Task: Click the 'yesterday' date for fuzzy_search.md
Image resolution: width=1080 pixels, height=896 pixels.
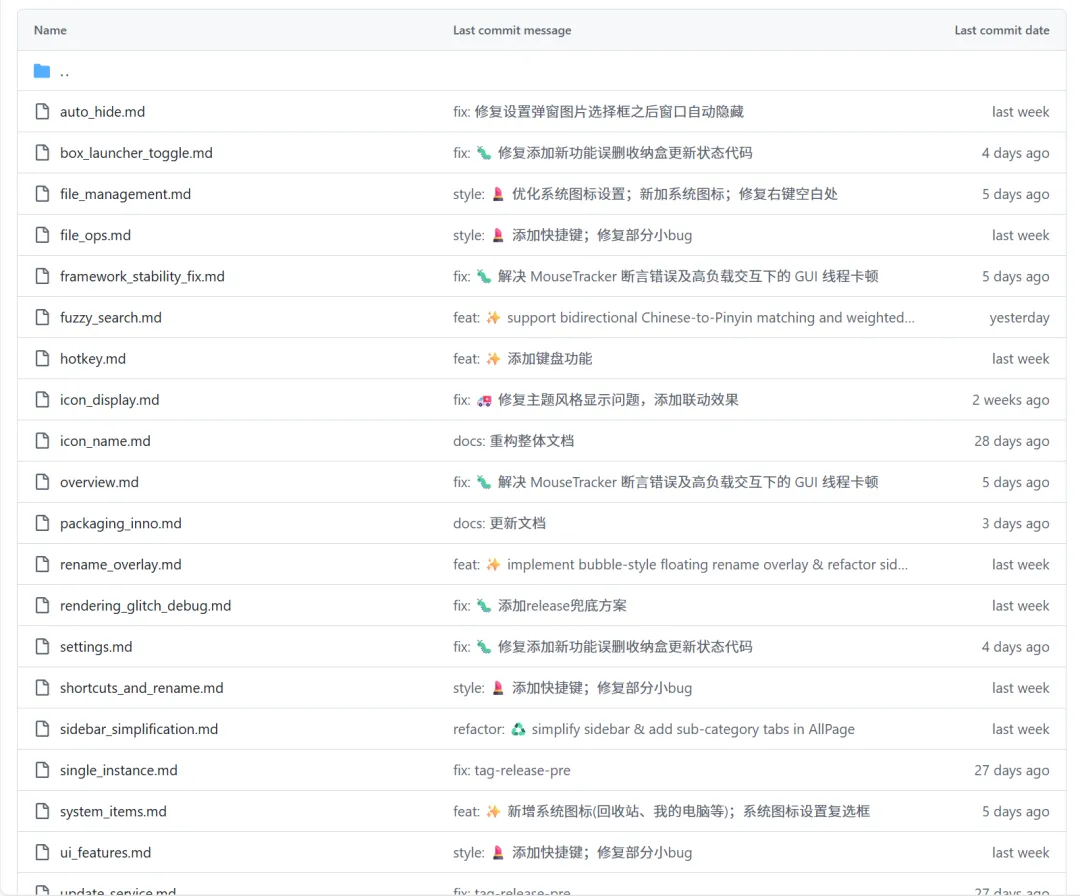Action: (1019, 317)
